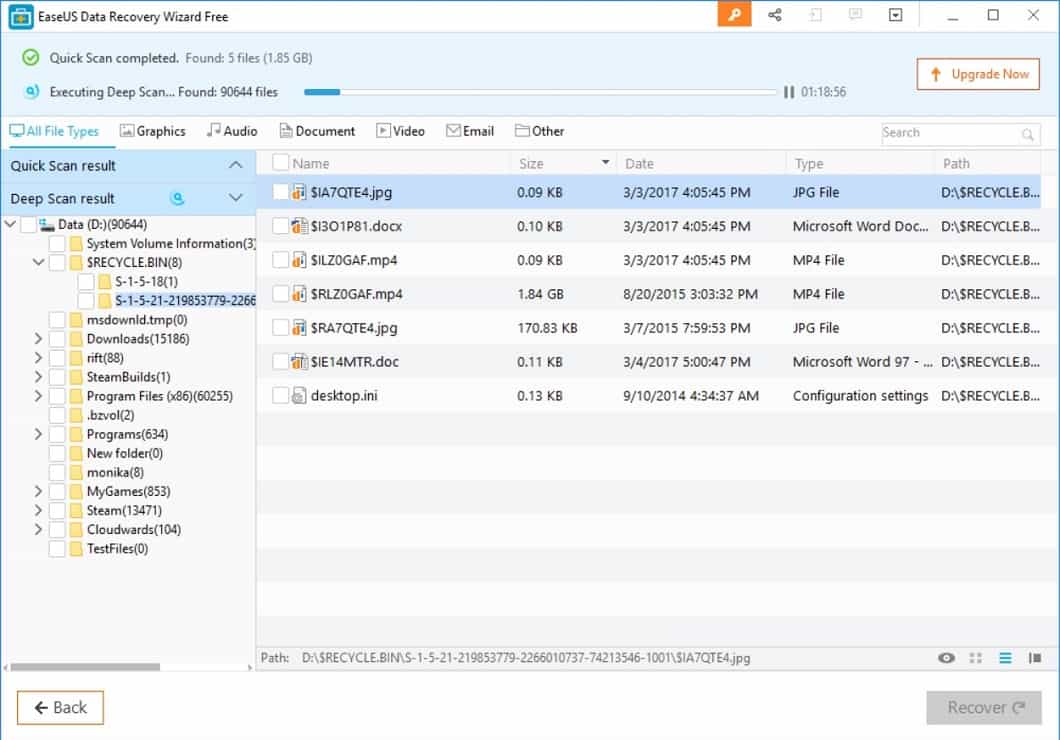This screenshot has height=740, width=1060.
Task: Expand the MyGames(853) folder
Action: click(39, 491)
